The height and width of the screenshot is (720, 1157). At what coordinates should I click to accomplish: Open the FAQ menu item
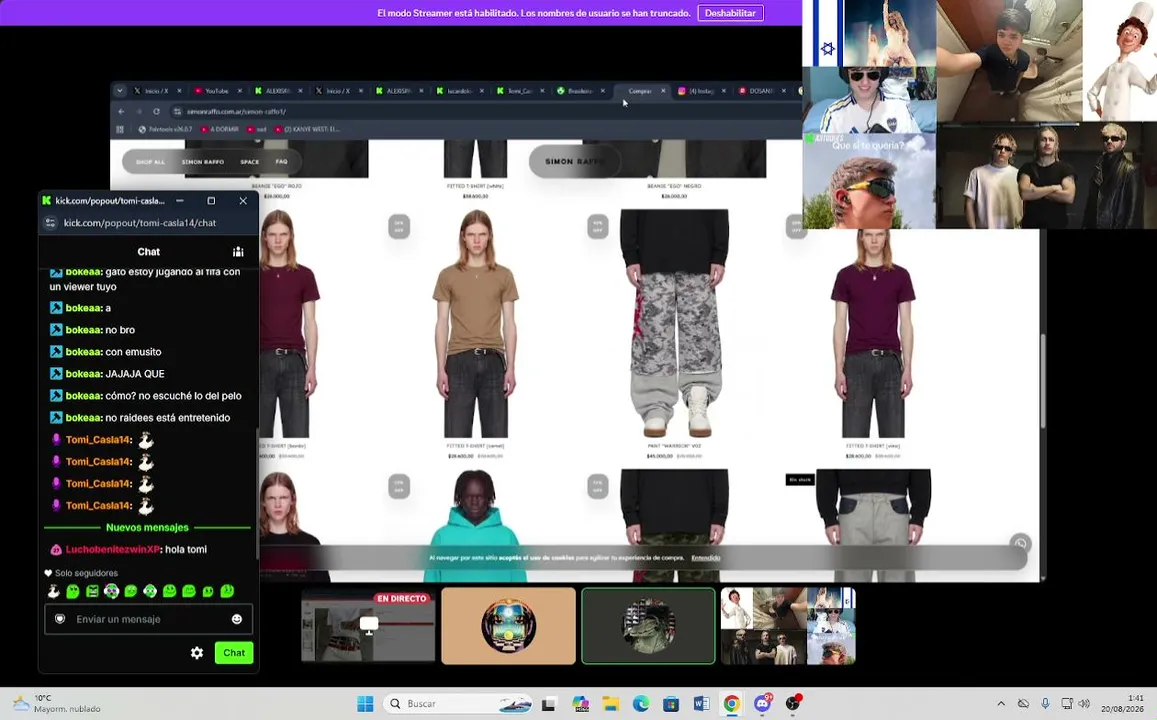tap(281, 162)
